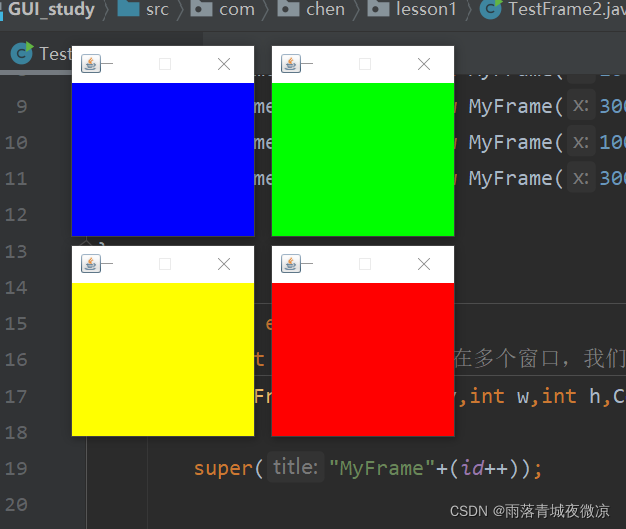Image resolution: width=626 pixels, height=529 pixels.
Task: Minimize the blue window
Action: (107, 63)
